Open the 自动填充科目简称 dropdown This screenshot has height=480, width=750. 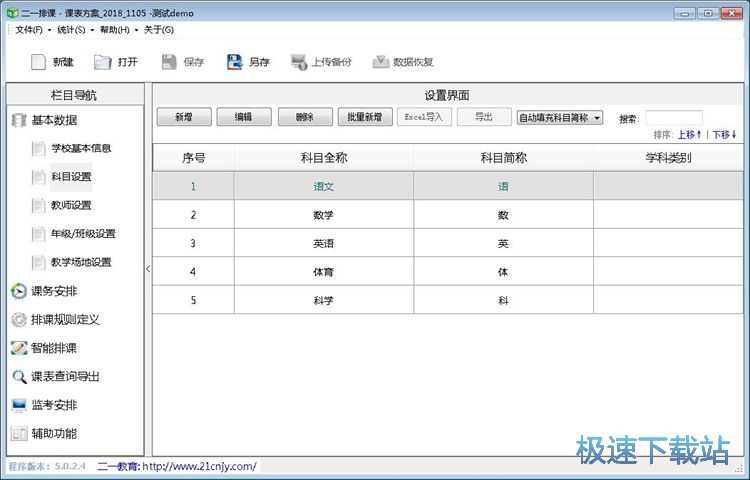[x=560, y=118]
